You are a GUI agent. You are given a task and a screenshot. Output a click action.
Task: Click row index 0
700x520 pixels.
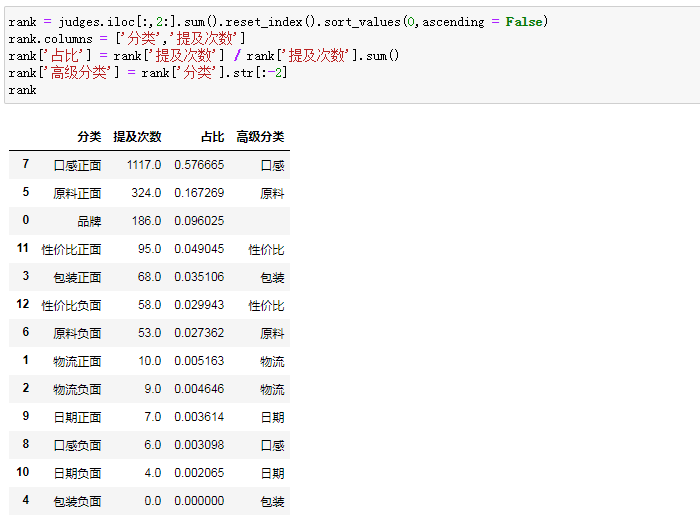coord(25,220)
